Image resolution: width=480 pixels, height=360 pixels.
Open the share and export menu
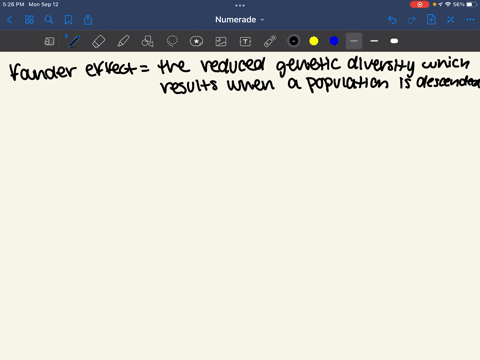(x=88, y=20)
